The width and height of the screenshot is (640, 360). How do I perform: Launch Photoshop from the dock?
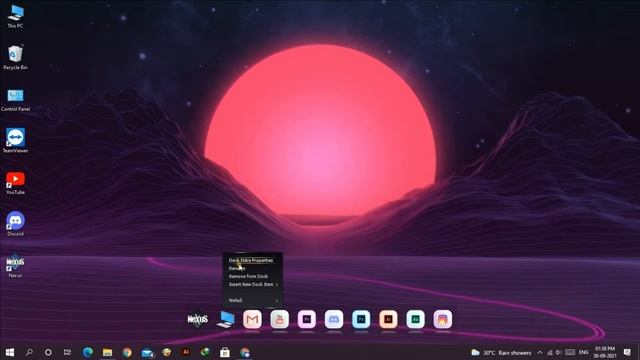(x=361, y=319)
